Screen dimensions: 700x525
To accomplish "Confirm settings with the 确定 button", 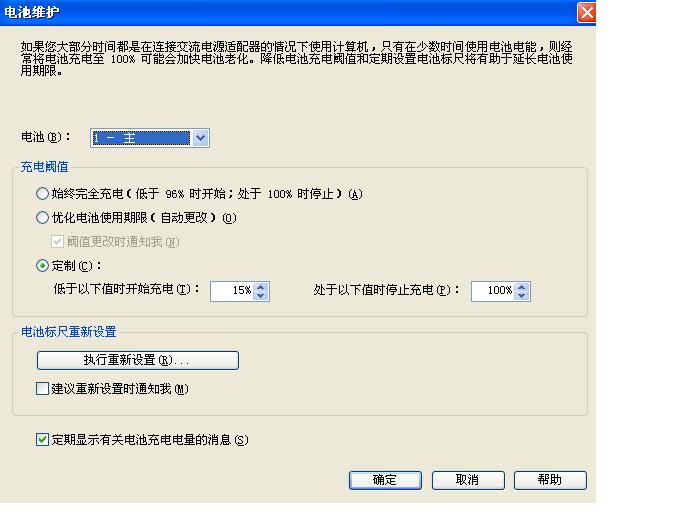I will point(385,480).
